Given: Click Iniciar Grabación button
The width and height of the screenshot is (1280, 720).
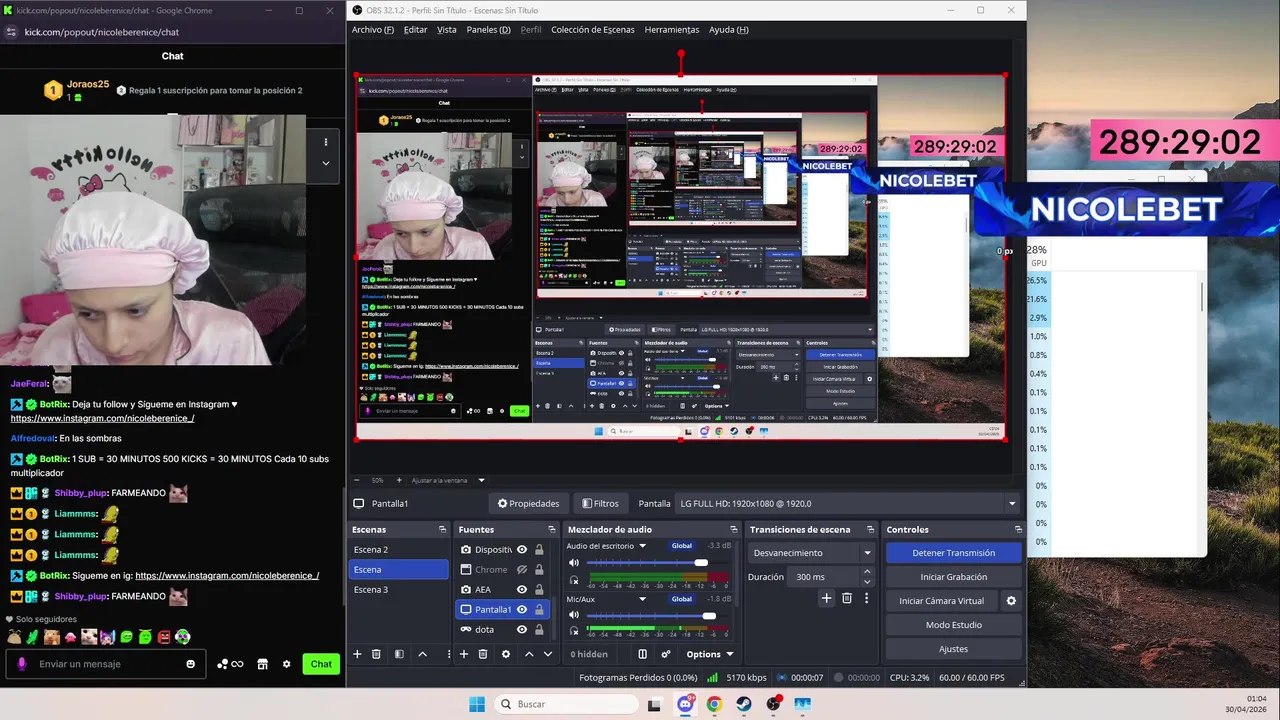Looking at the screenshot, I should [x=953, y=576].
